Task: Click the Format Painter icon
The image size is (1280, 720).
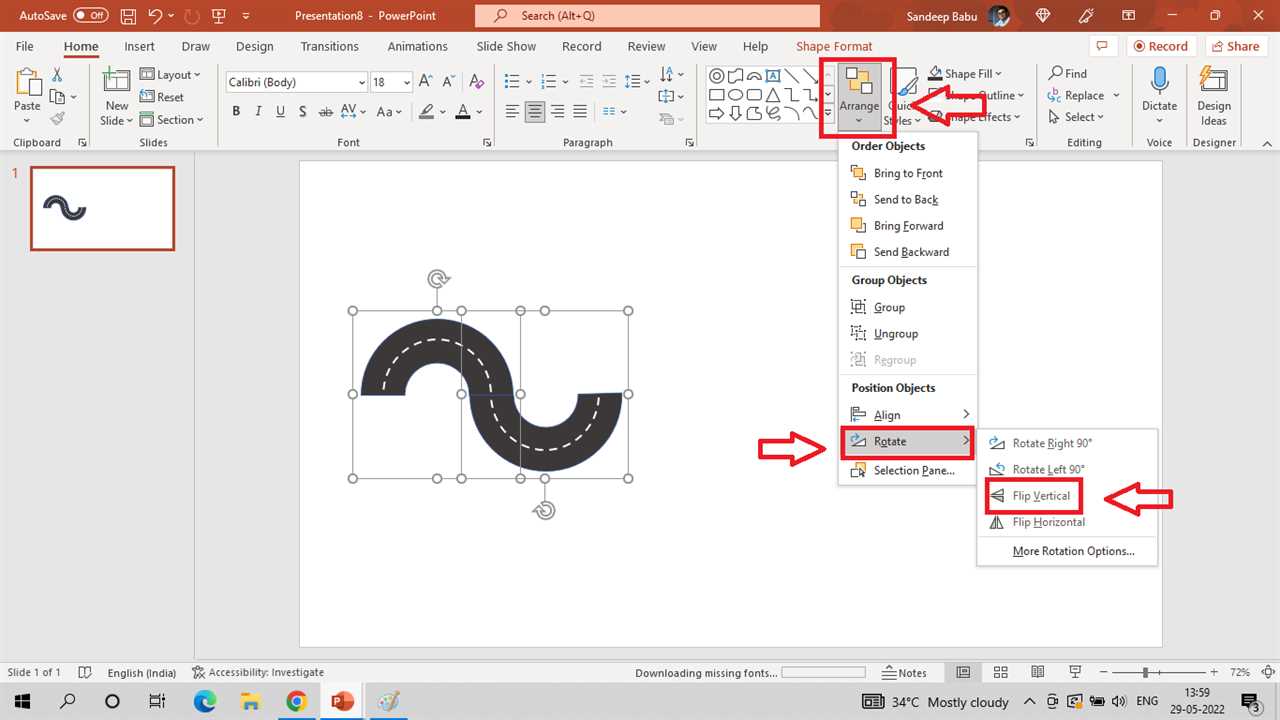Action: pyautogui.click(x=57, y=118)
